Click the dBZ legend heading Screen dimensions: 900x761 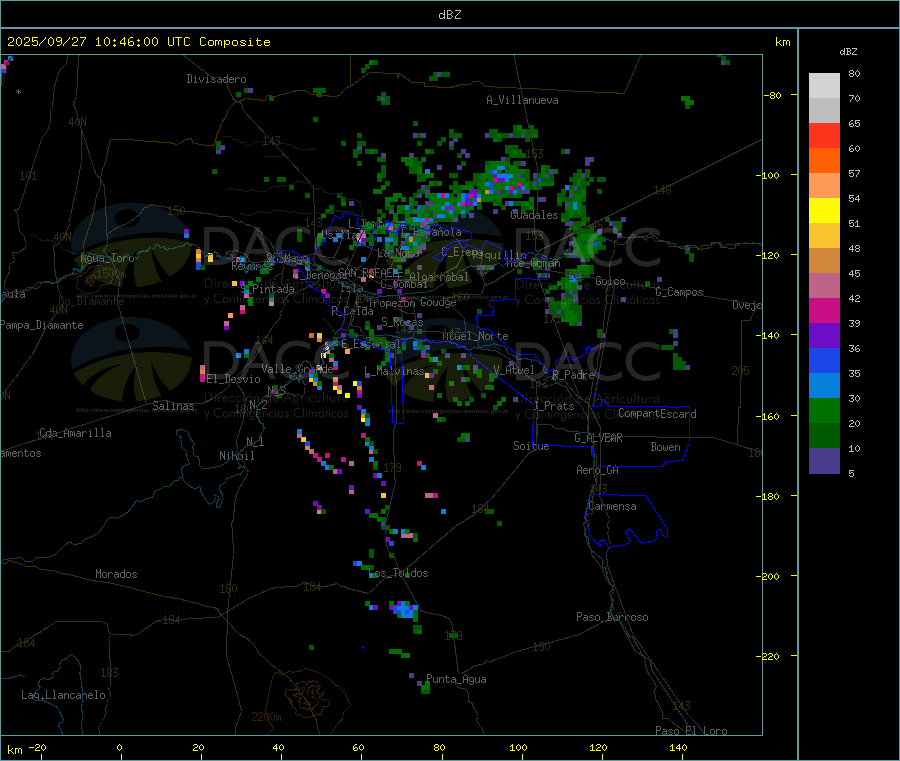click(848, 52)
